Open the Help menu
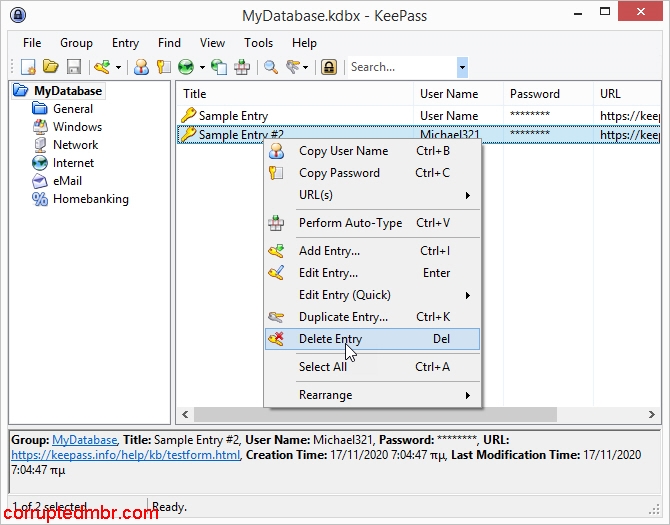The image size is (670, 525). click(x=304, y=43)
